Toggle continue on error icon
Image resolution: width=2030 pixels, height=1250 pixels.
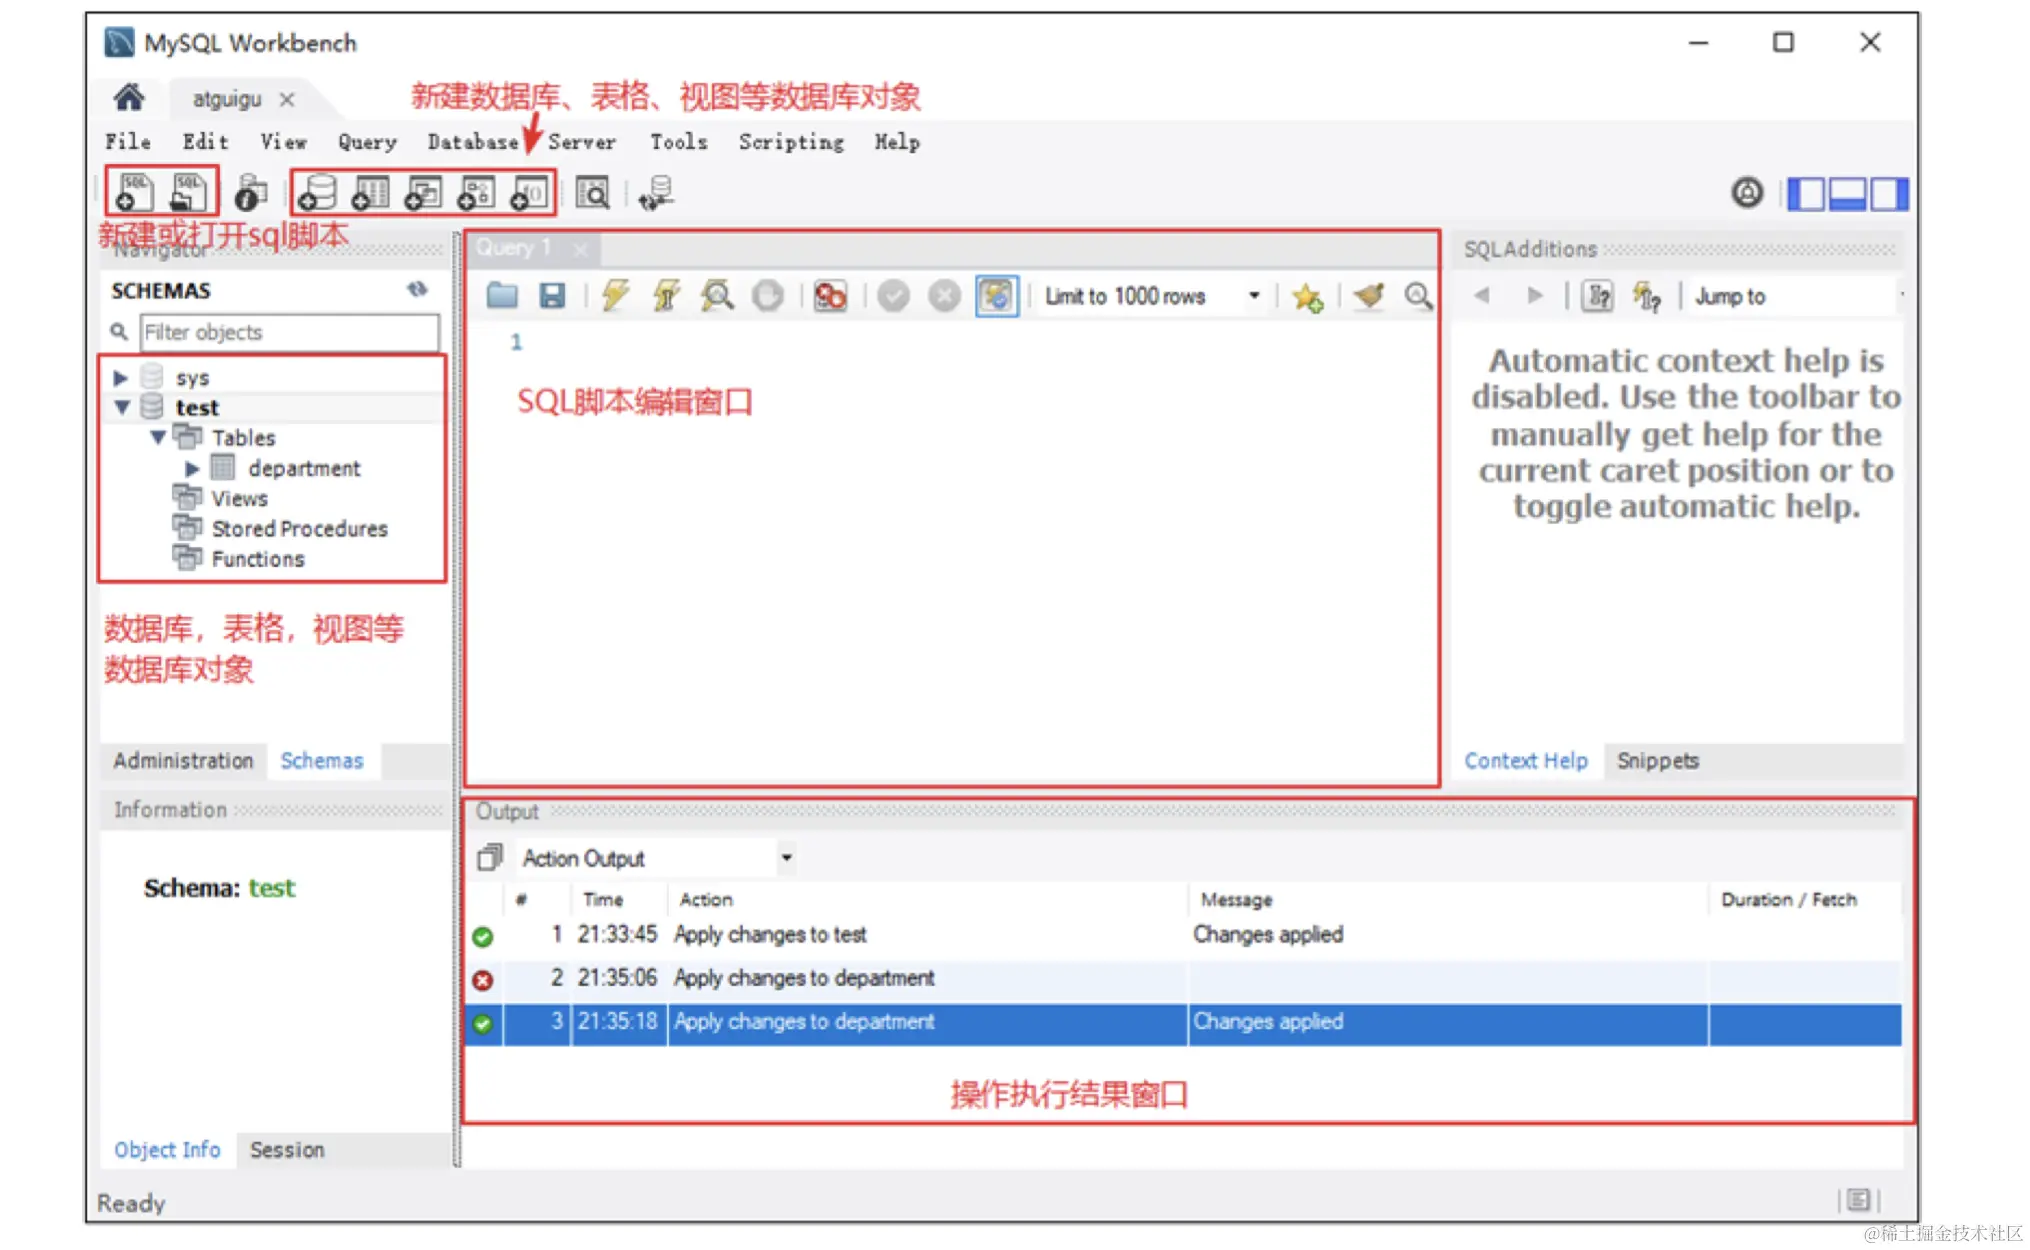pos(830,296)
